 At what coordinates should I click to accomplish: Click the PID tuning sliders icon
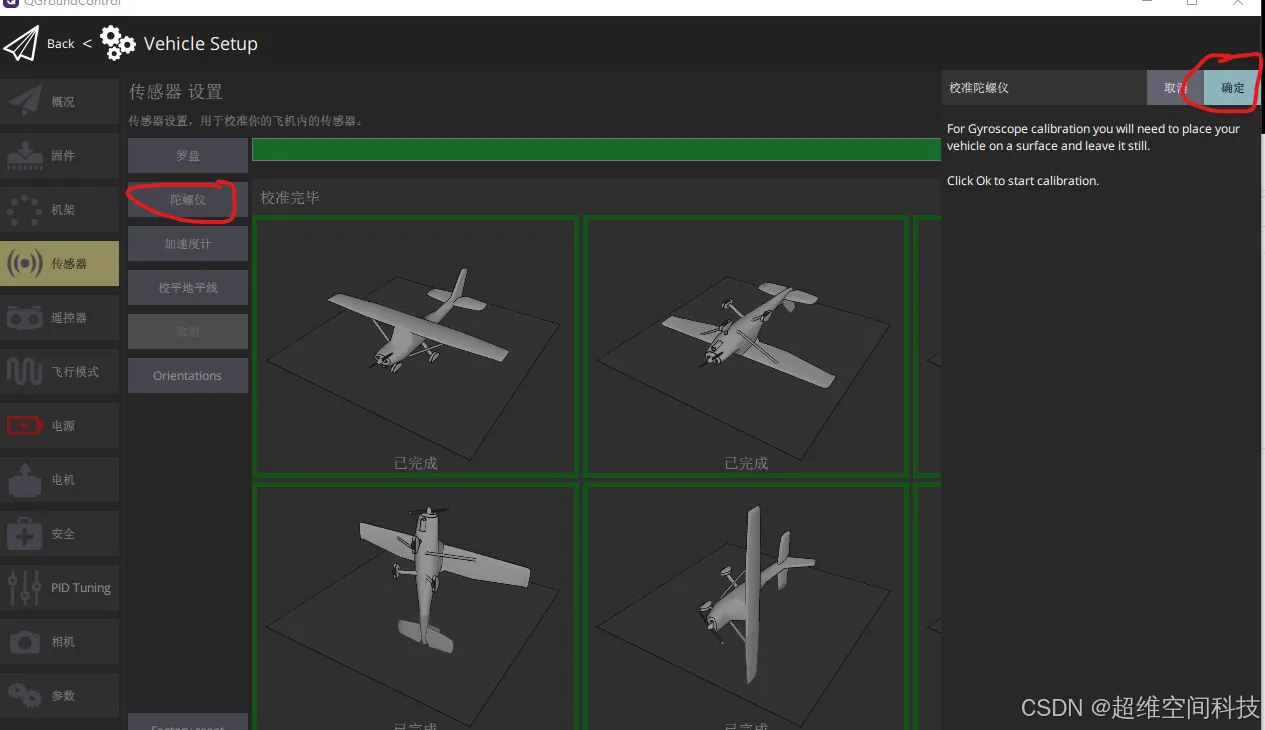(24, 588)
